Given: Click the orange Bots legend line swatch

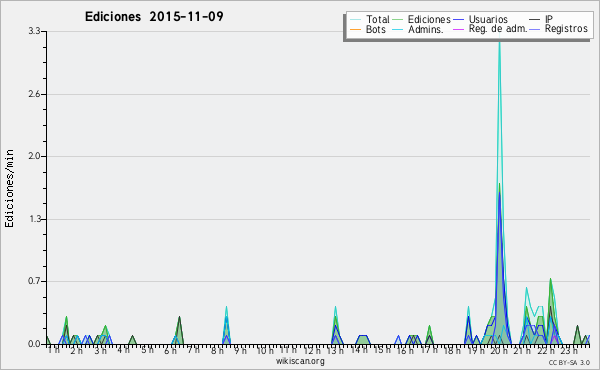Looking at the screenshot, I should pyautogui.click(x=355, y=29).
